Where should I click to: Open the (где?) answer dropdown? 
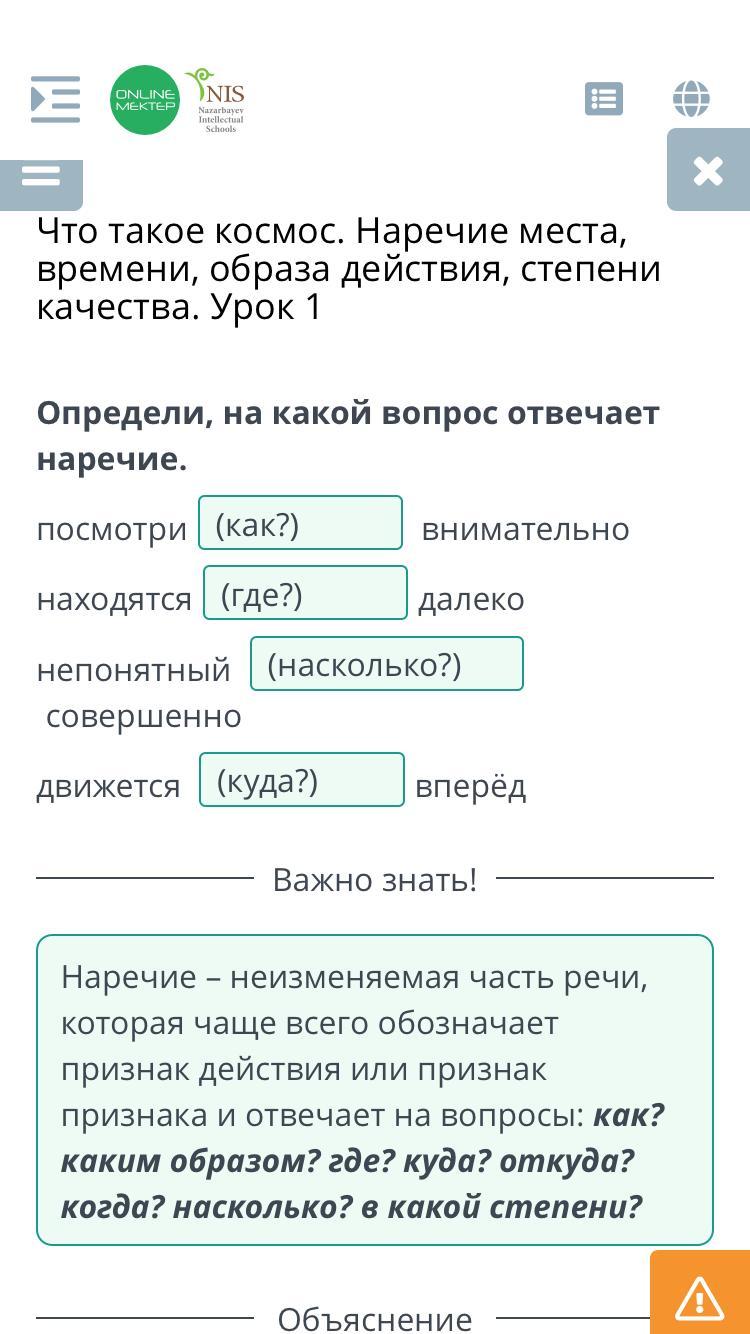[305, 594]
